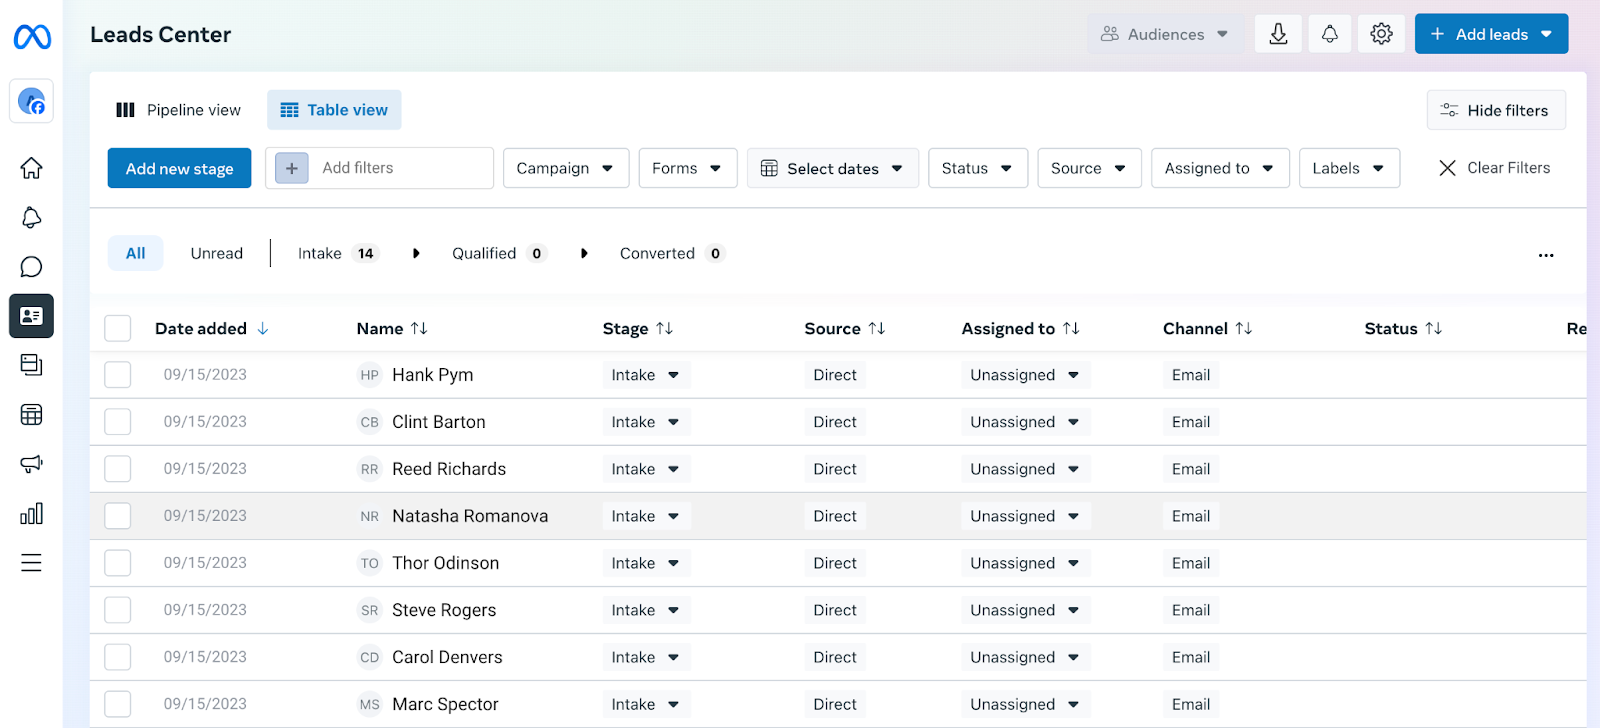Open the three-dot more options menu
The width and height of the screenshot is (1600, 728).
tap(1546, 255)
